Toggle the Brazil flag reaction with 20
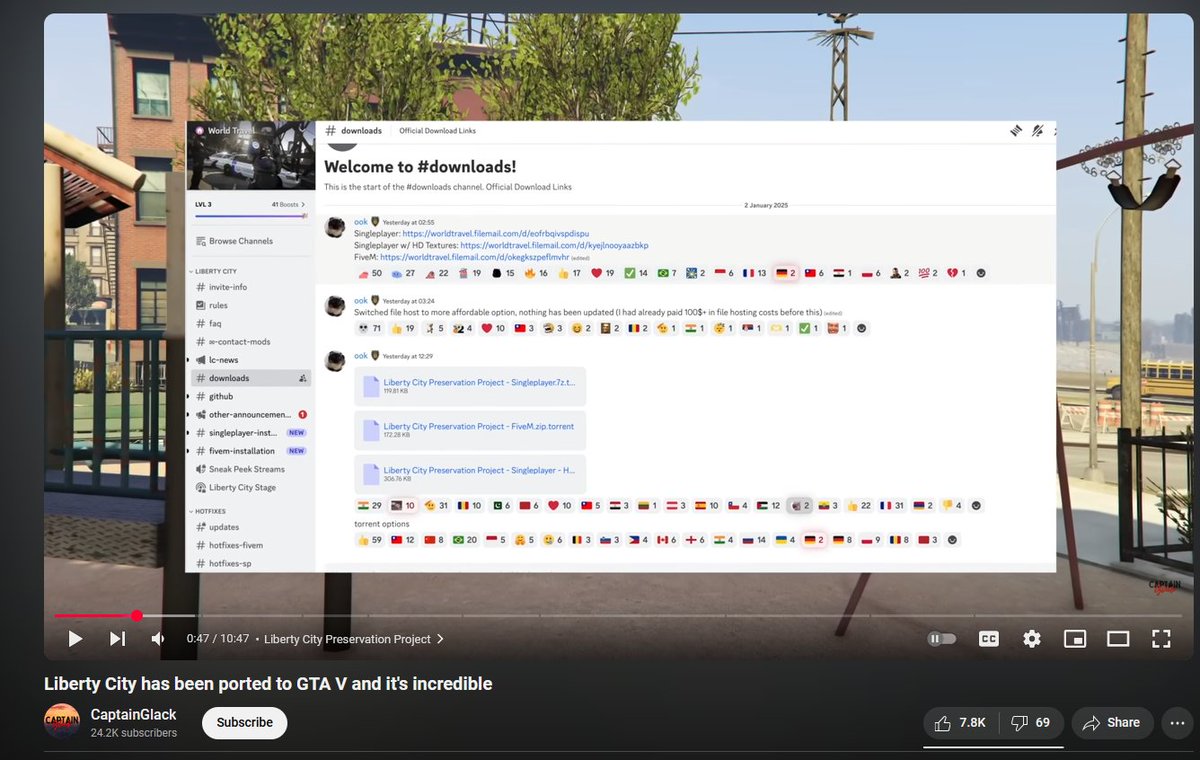 [x=465, y=540]
